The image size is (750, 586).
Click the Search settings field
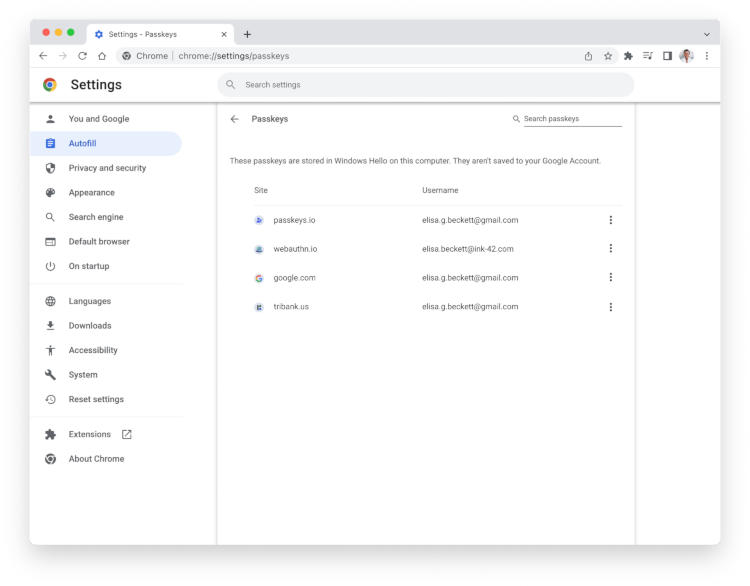click(425, 85)
